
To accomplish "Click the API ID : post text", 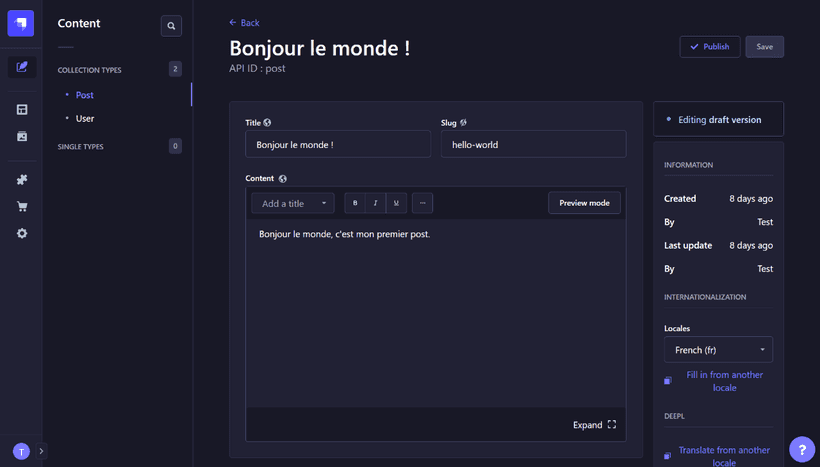I will click(257, 69).
